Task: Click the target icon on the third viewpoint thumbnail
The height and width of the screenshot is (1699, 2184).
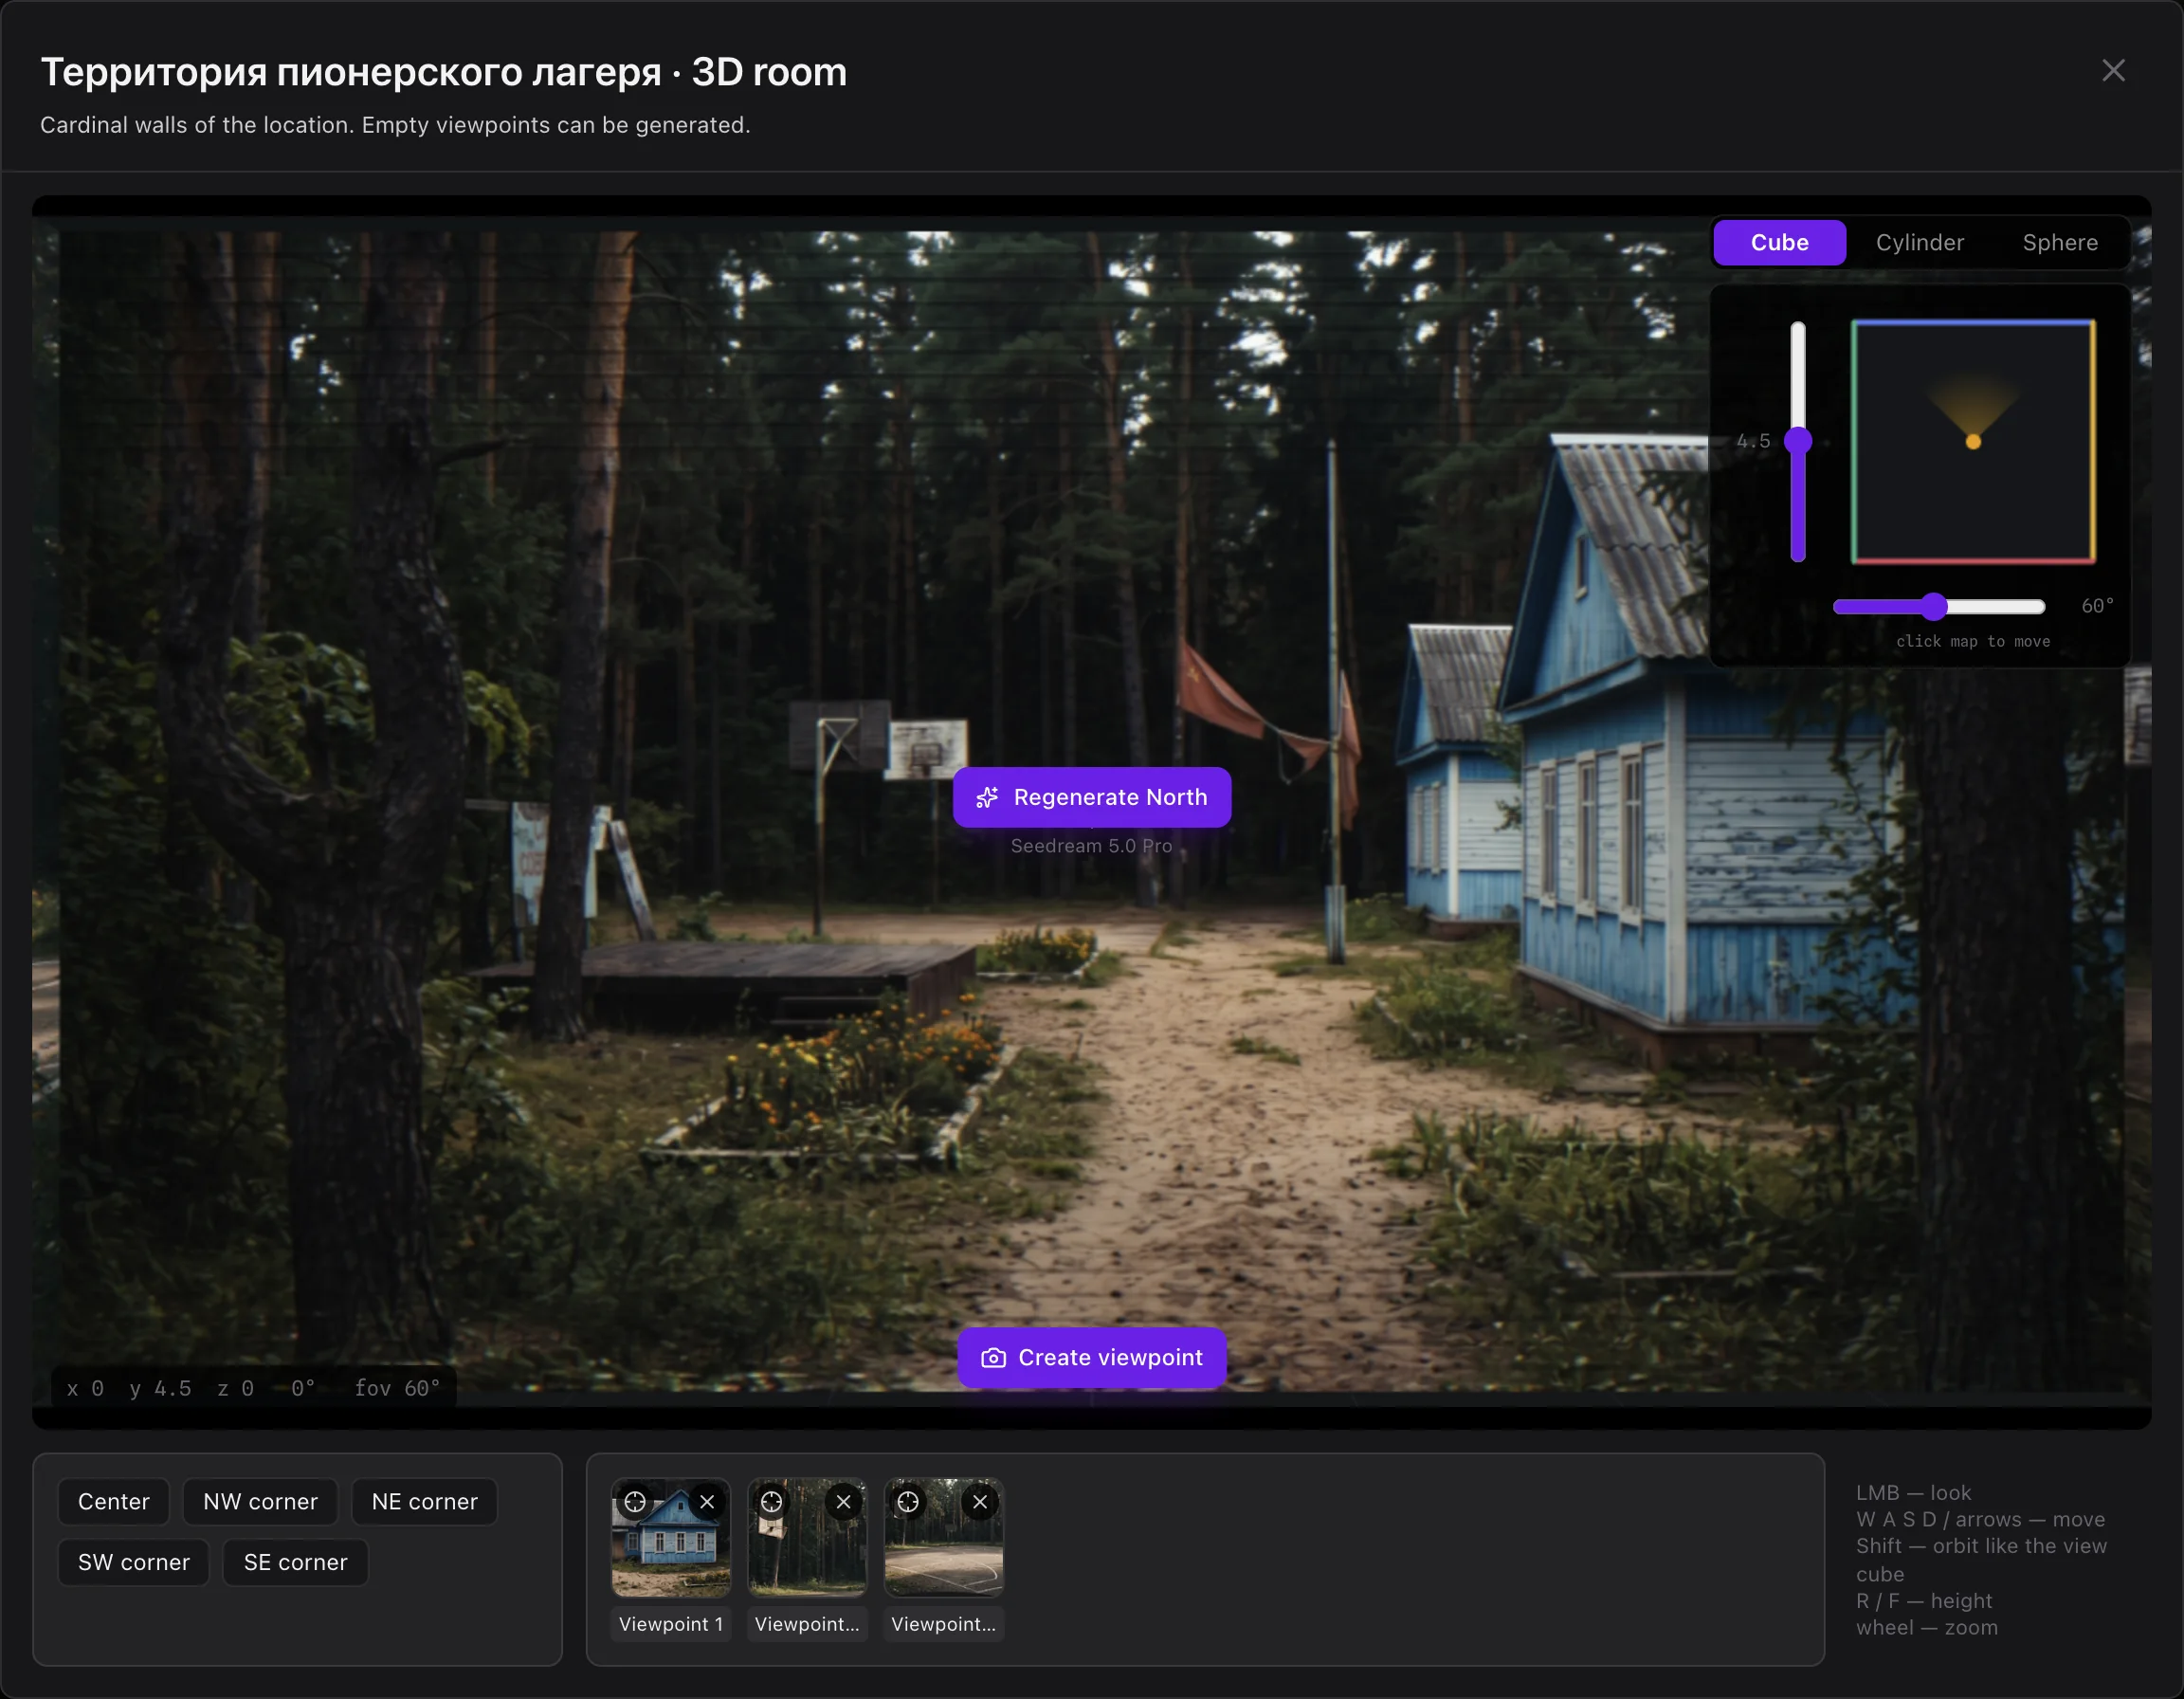Action: click(907, 1501)
